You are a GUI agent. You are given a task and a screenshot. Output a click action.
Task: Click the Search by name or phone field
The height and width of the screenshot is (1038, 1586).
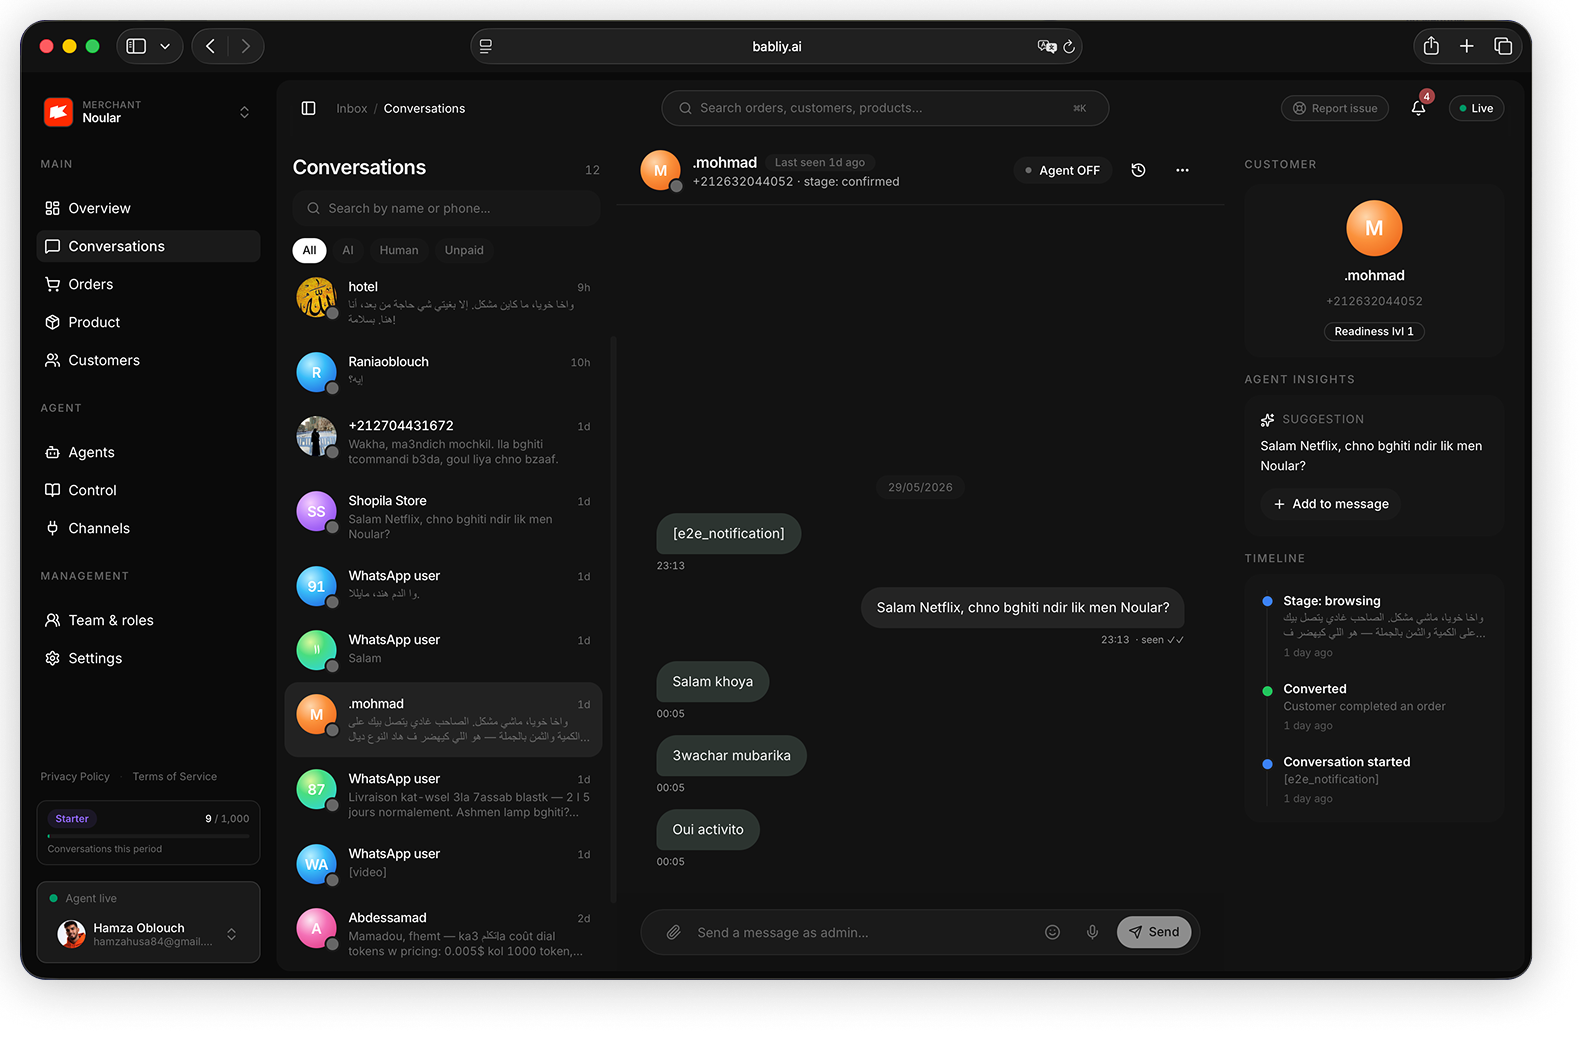click(x=446, y=208)
